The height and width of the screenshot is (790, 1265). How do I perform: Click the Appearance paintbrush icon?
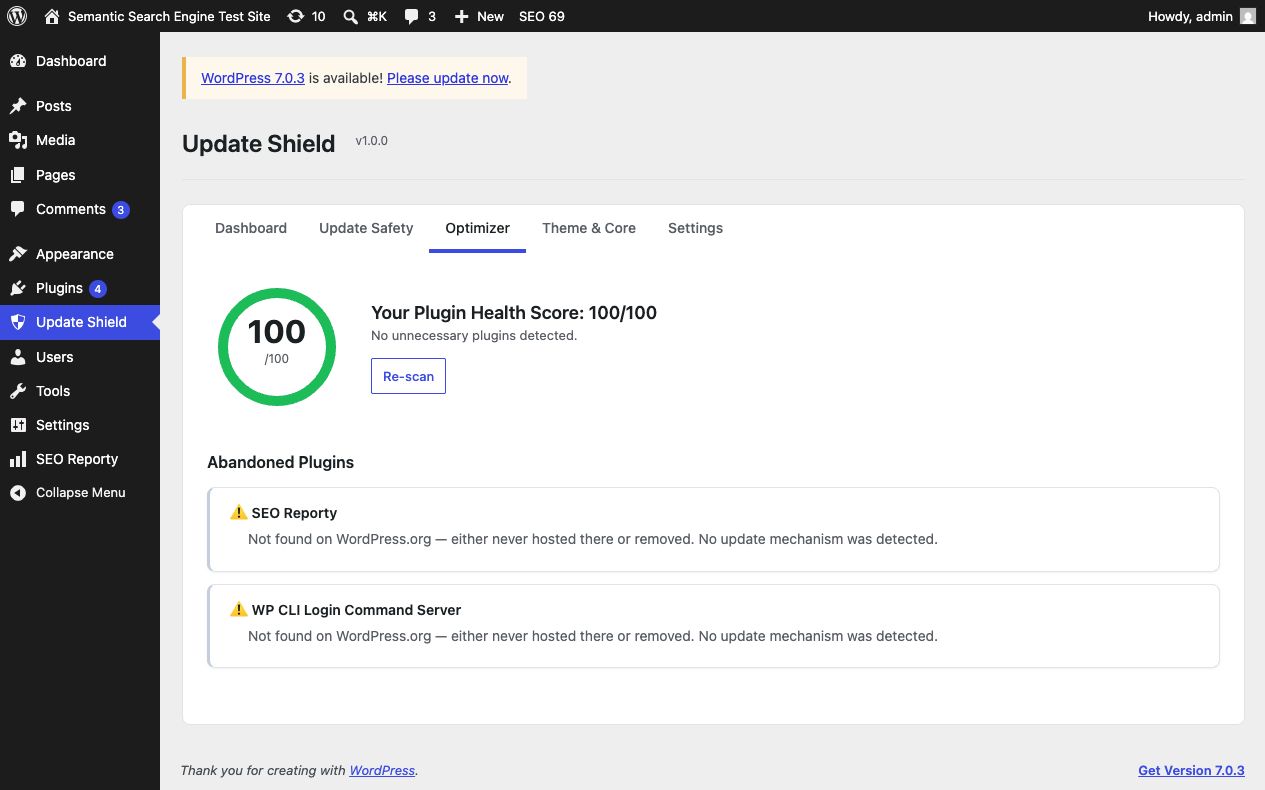pos(18,254)
